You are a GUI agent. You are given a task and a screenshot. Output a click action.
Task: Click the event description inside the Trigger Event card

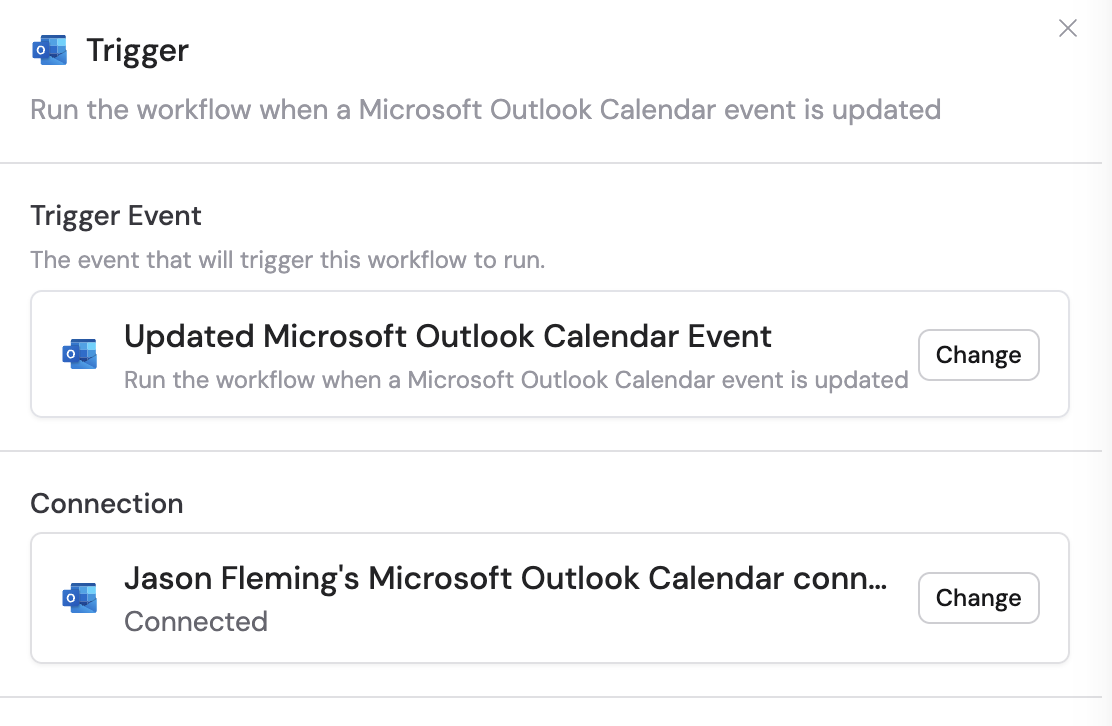(x=516, y=380)
